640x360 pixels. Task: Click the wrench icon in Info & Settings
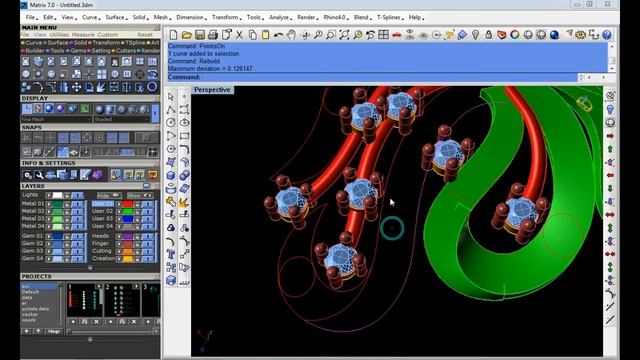point(39,175)
